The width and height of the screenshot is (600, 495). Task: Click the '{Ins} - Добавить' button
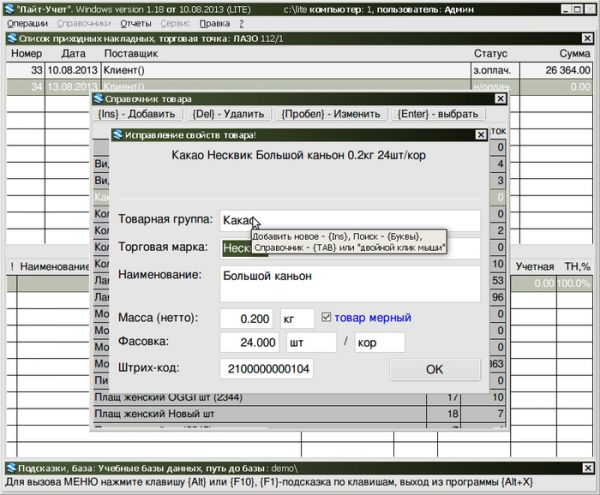pos(138,115)
